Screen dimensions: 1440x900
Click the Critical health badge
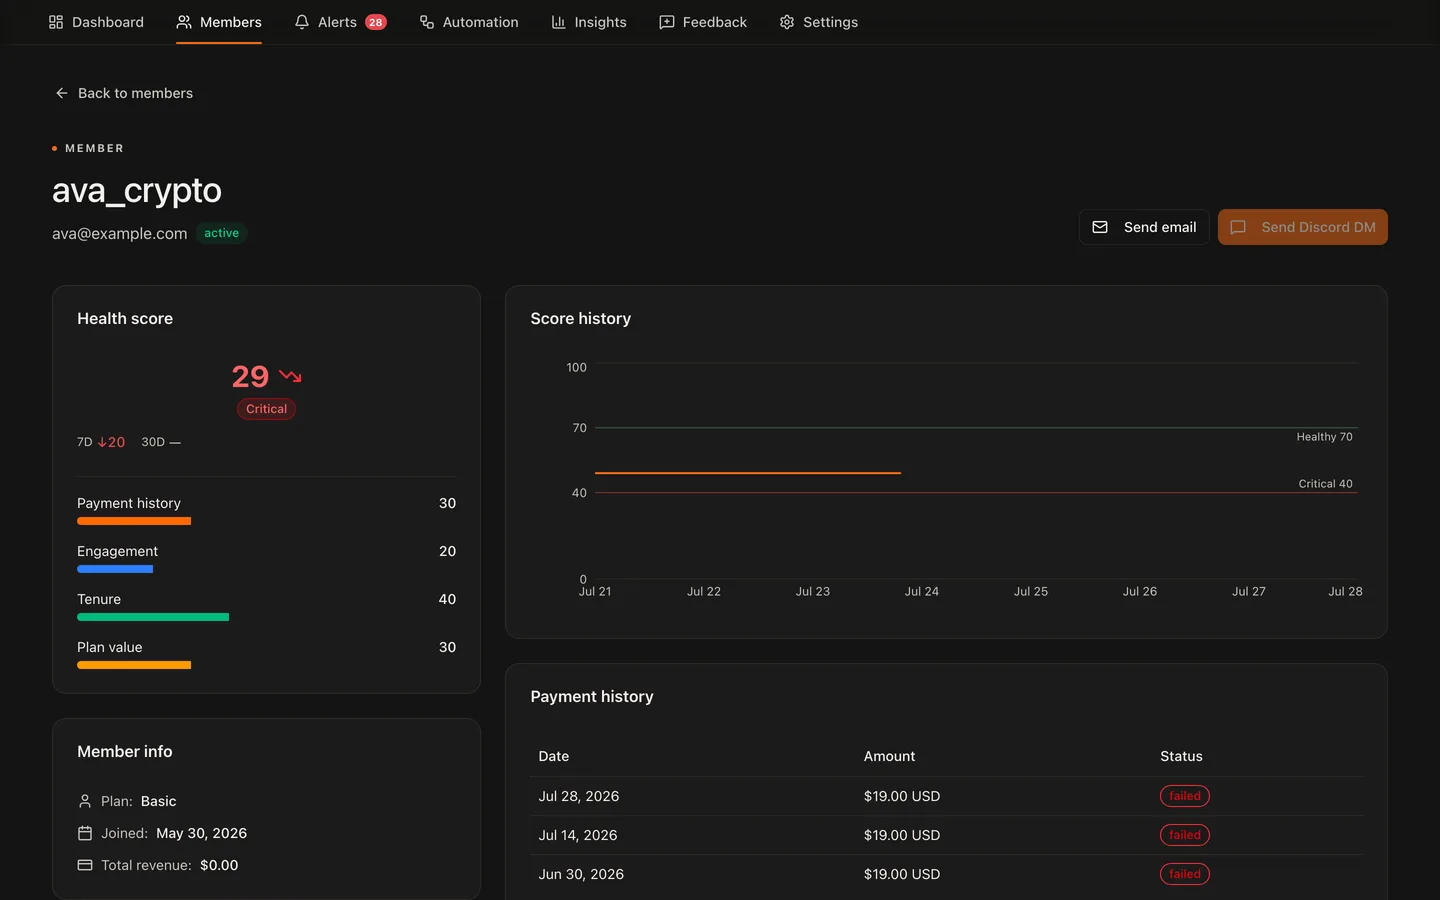pyautogui.click(x=266, y=409)
